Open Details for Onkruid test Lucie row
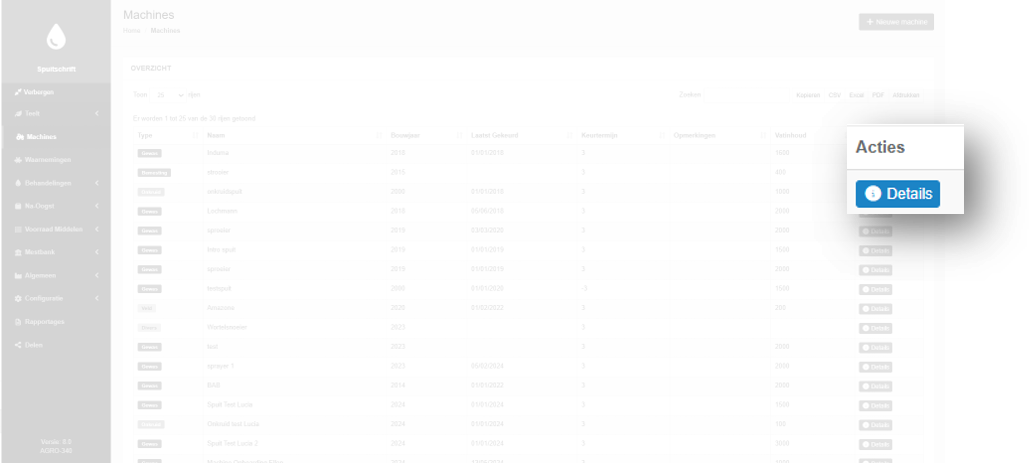Screen dimensions: 1029x463 pos(875,425)
